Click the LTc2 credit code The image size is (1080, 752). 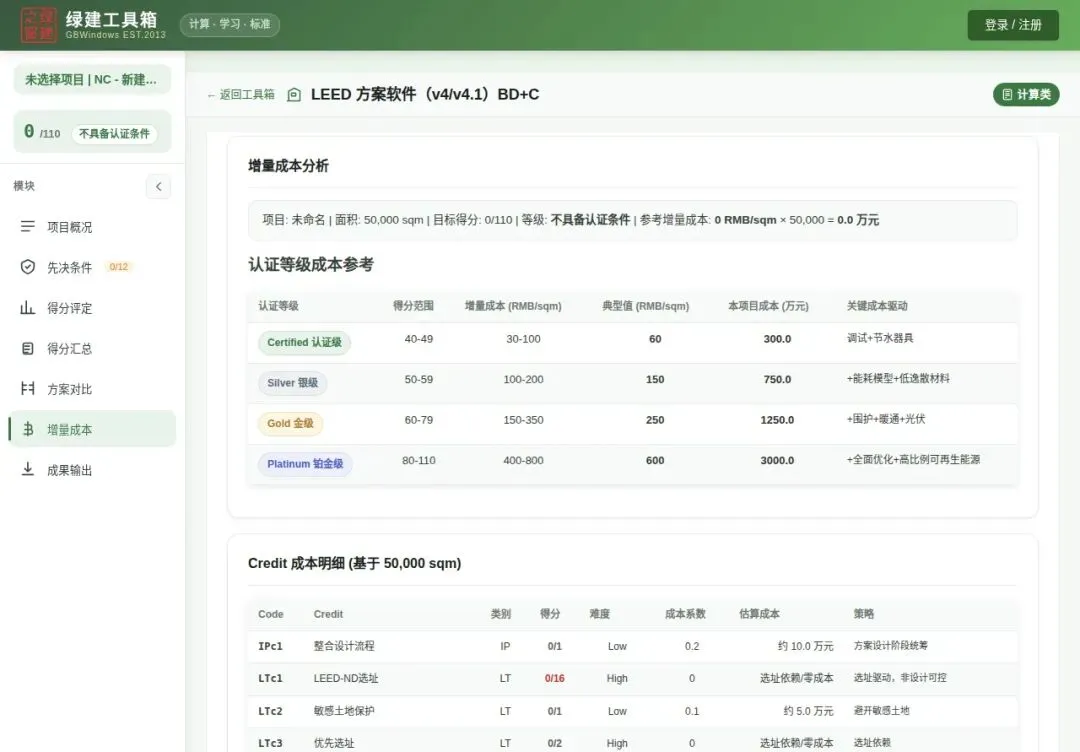click(270, 711)
